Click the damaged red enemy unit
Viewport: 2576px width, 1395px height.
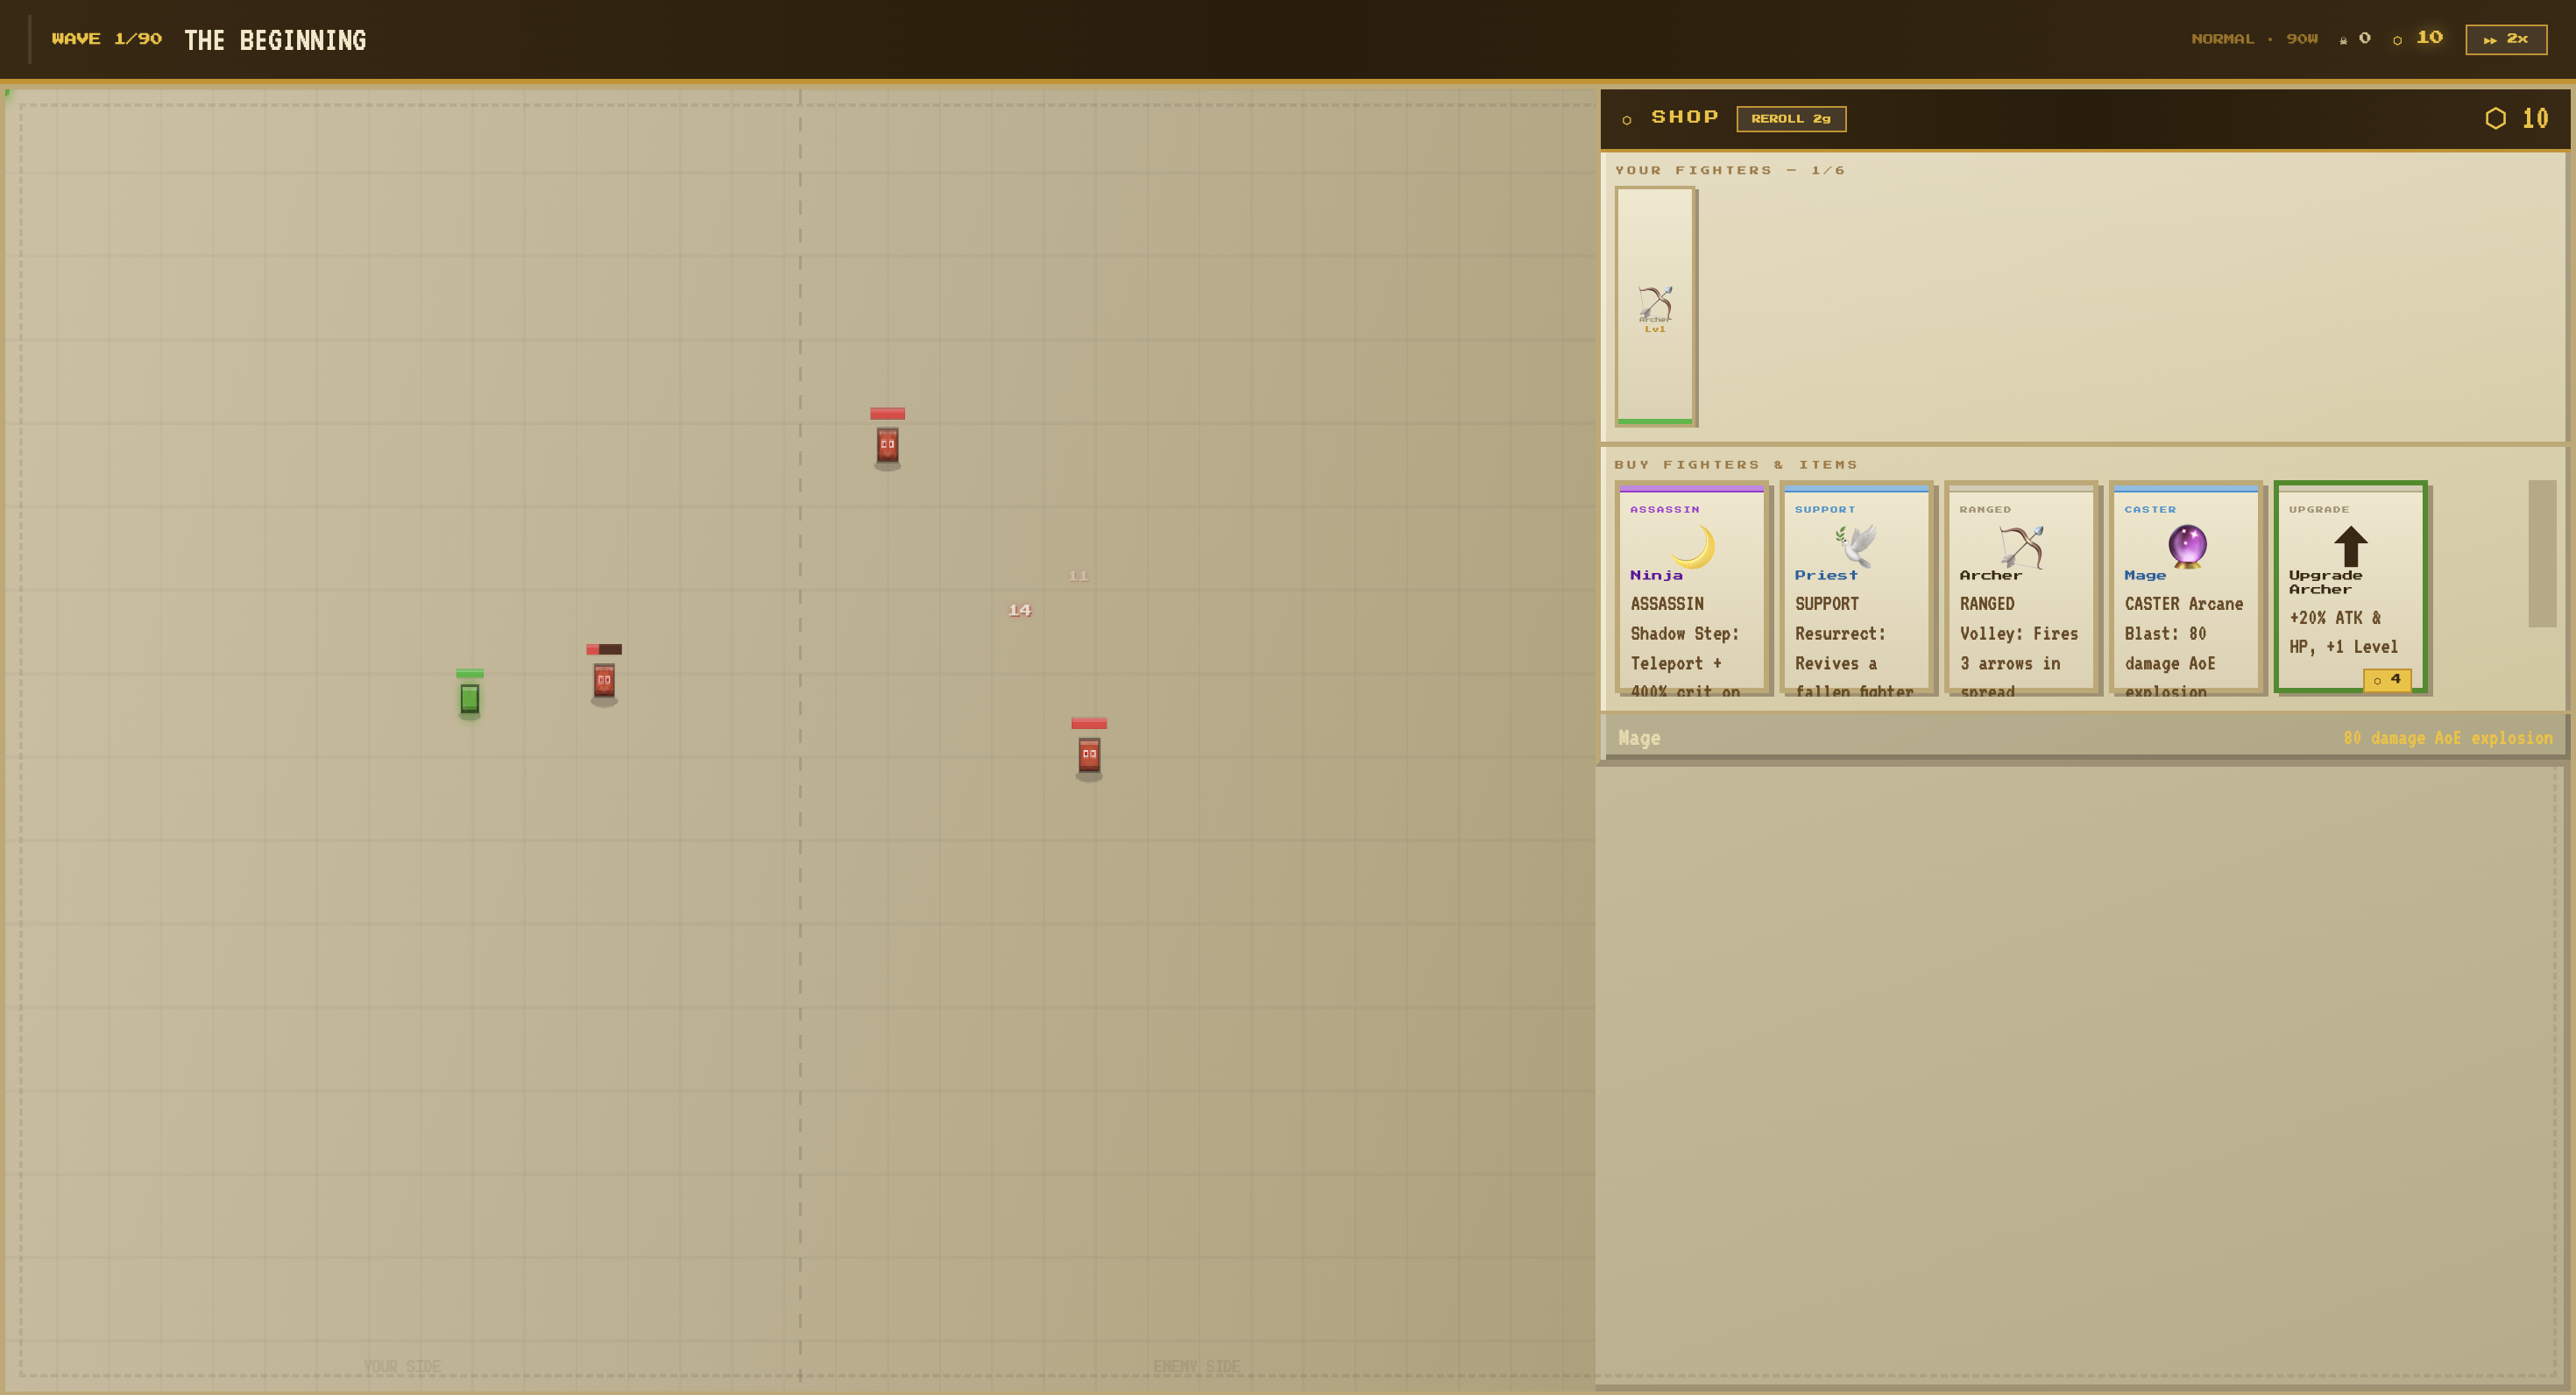coord(604,681)
